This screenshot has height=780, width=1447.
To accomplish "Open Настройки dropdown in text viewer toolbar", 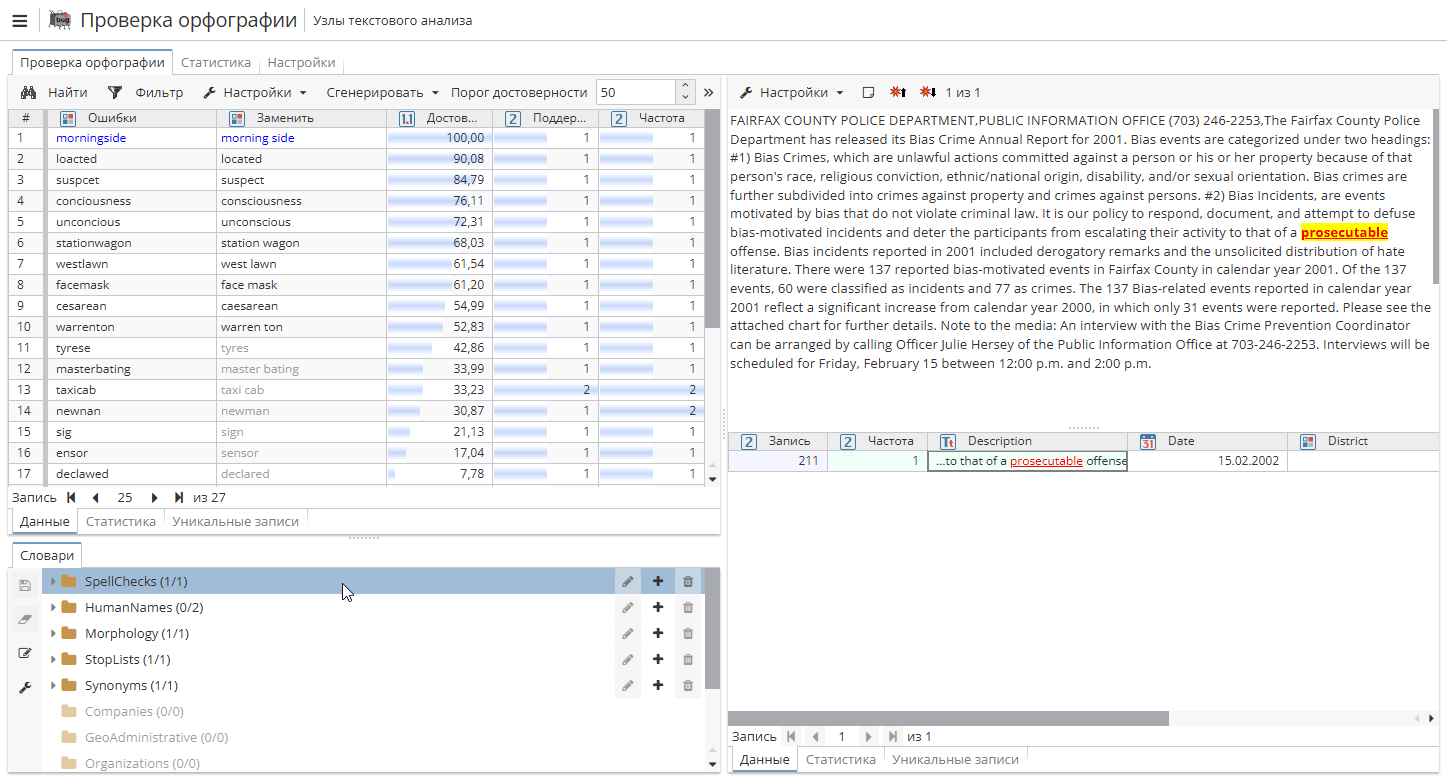I will (791, 92).
